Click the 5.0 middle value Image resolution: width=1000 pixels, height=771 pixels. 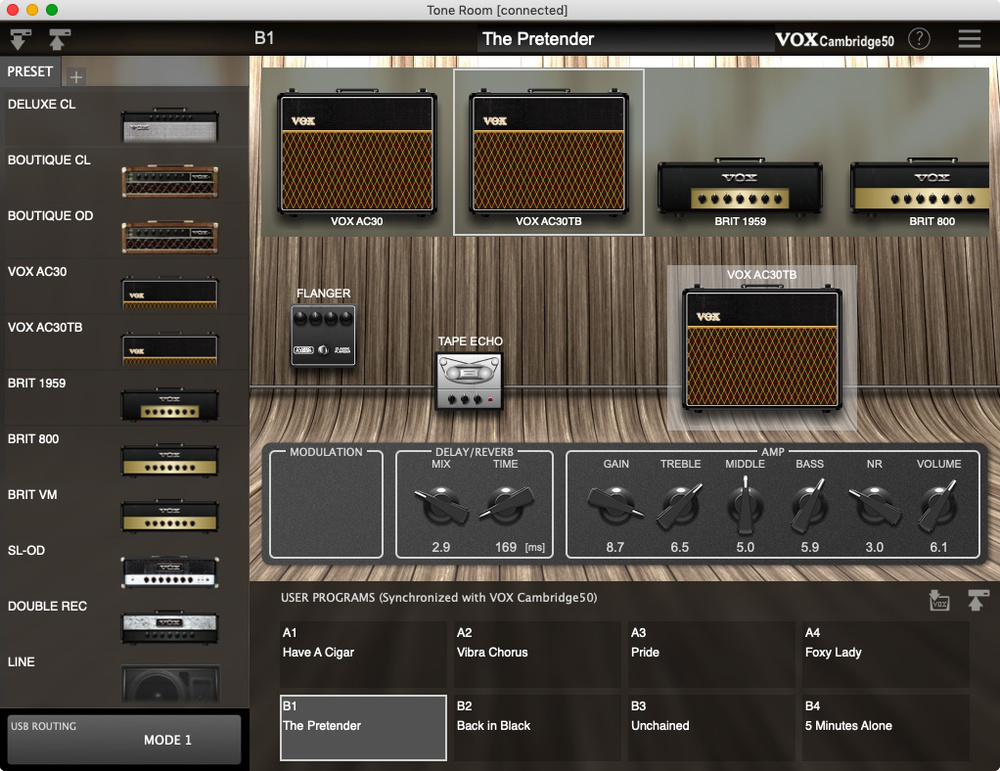coord(745,547)
